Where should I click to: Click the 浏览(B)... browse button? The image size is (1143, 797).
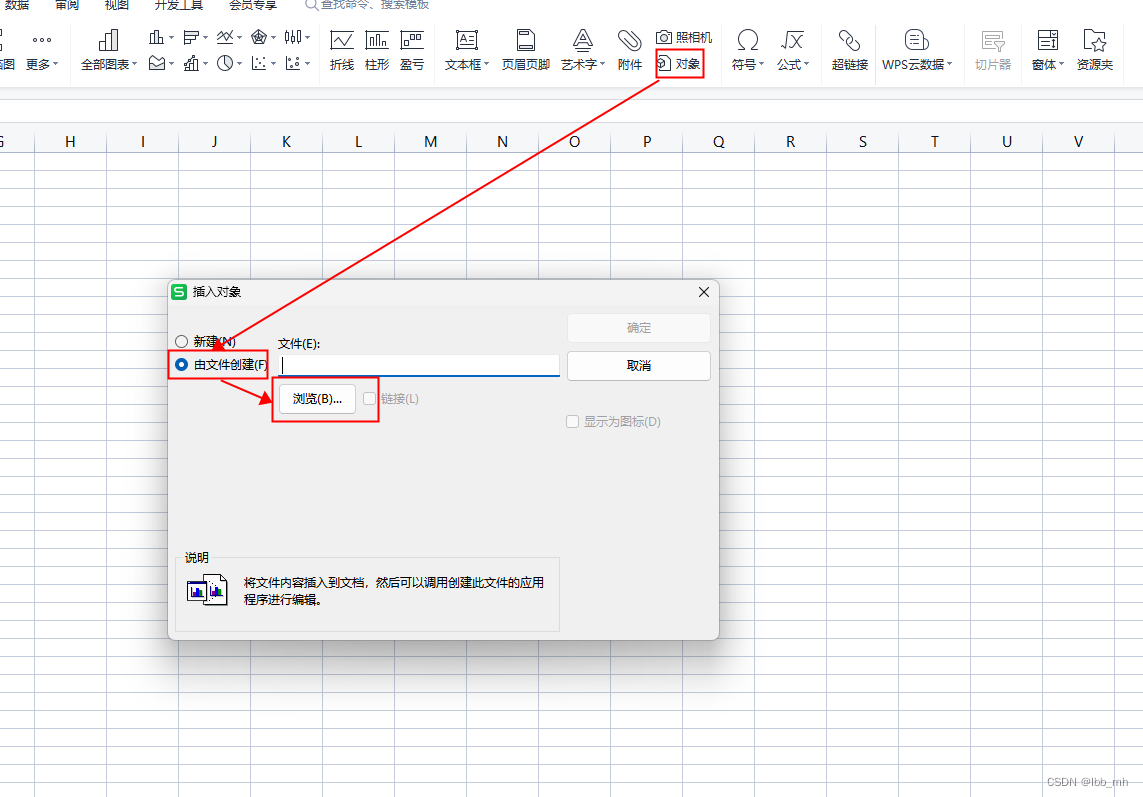point(317,399)
